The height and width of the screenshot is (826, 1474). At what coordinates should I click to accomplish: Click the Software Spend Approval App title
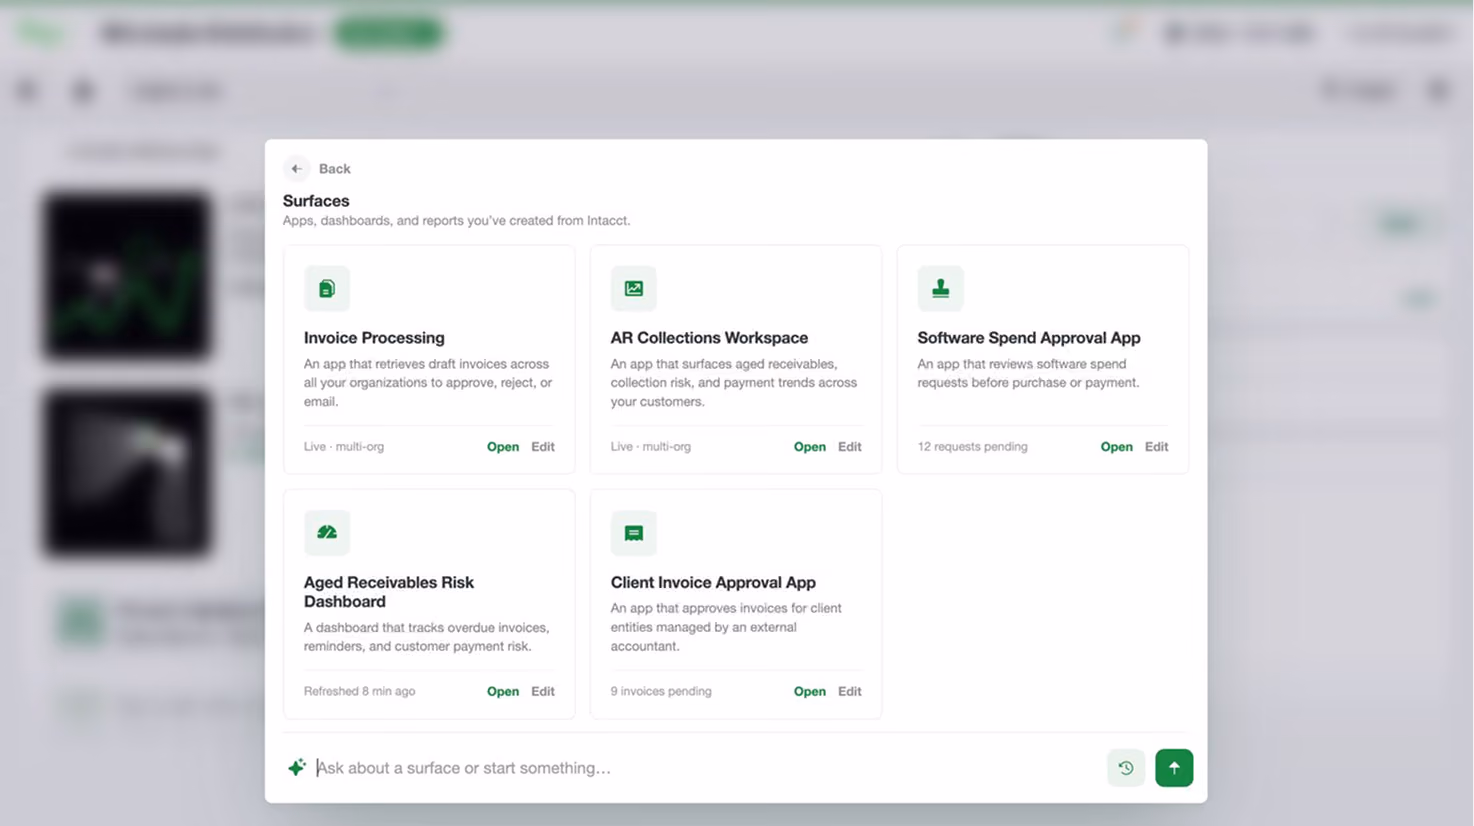coord(1029,338)
